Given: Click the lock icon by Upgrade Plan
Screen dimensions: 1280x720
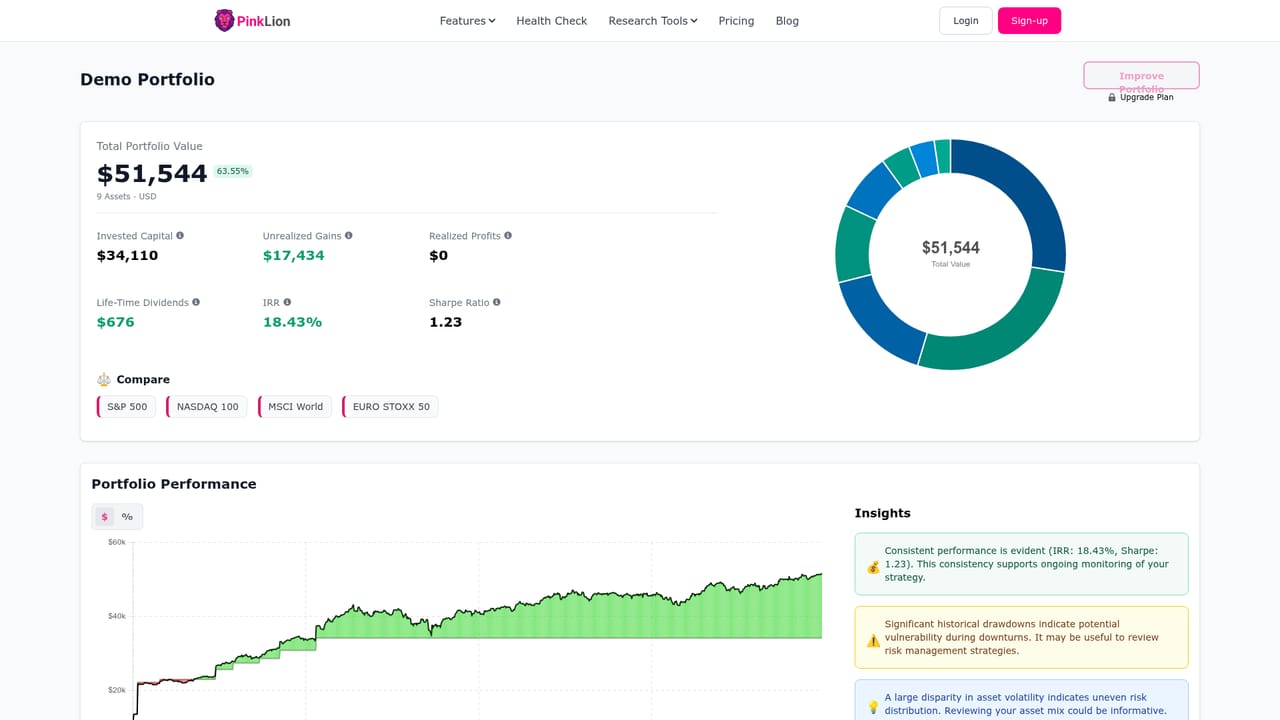Looking at the screenshot, I should coord(1112,97).
